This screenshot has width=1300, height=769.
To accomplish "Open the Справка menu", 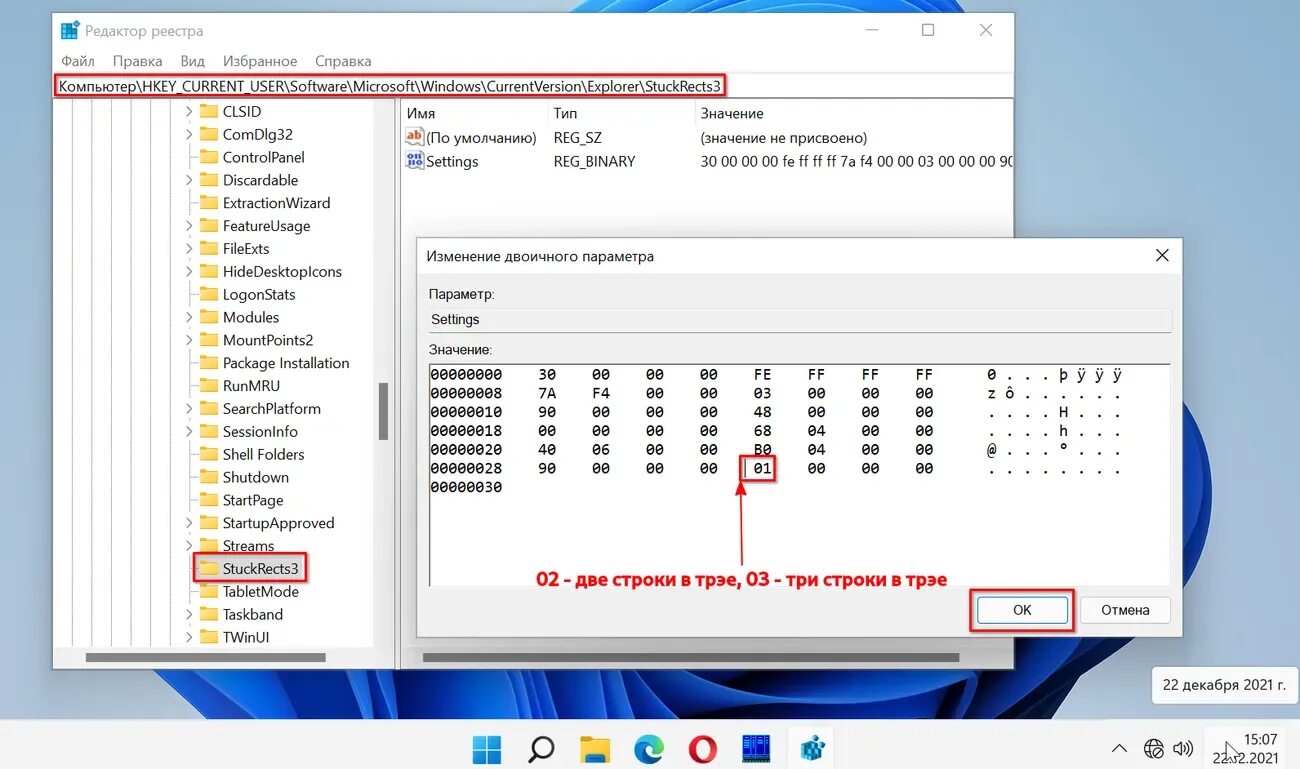I will 343,61.
